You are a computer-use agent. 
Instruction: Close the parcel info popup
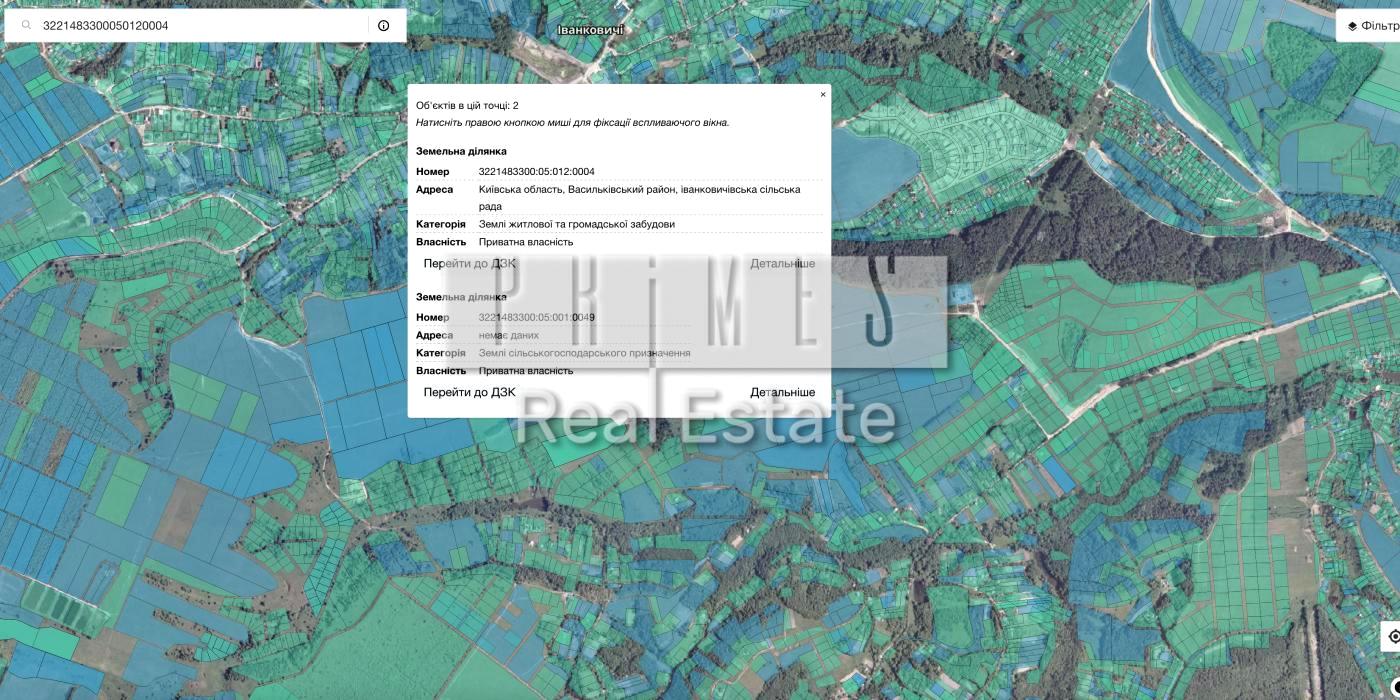(823, 95)
